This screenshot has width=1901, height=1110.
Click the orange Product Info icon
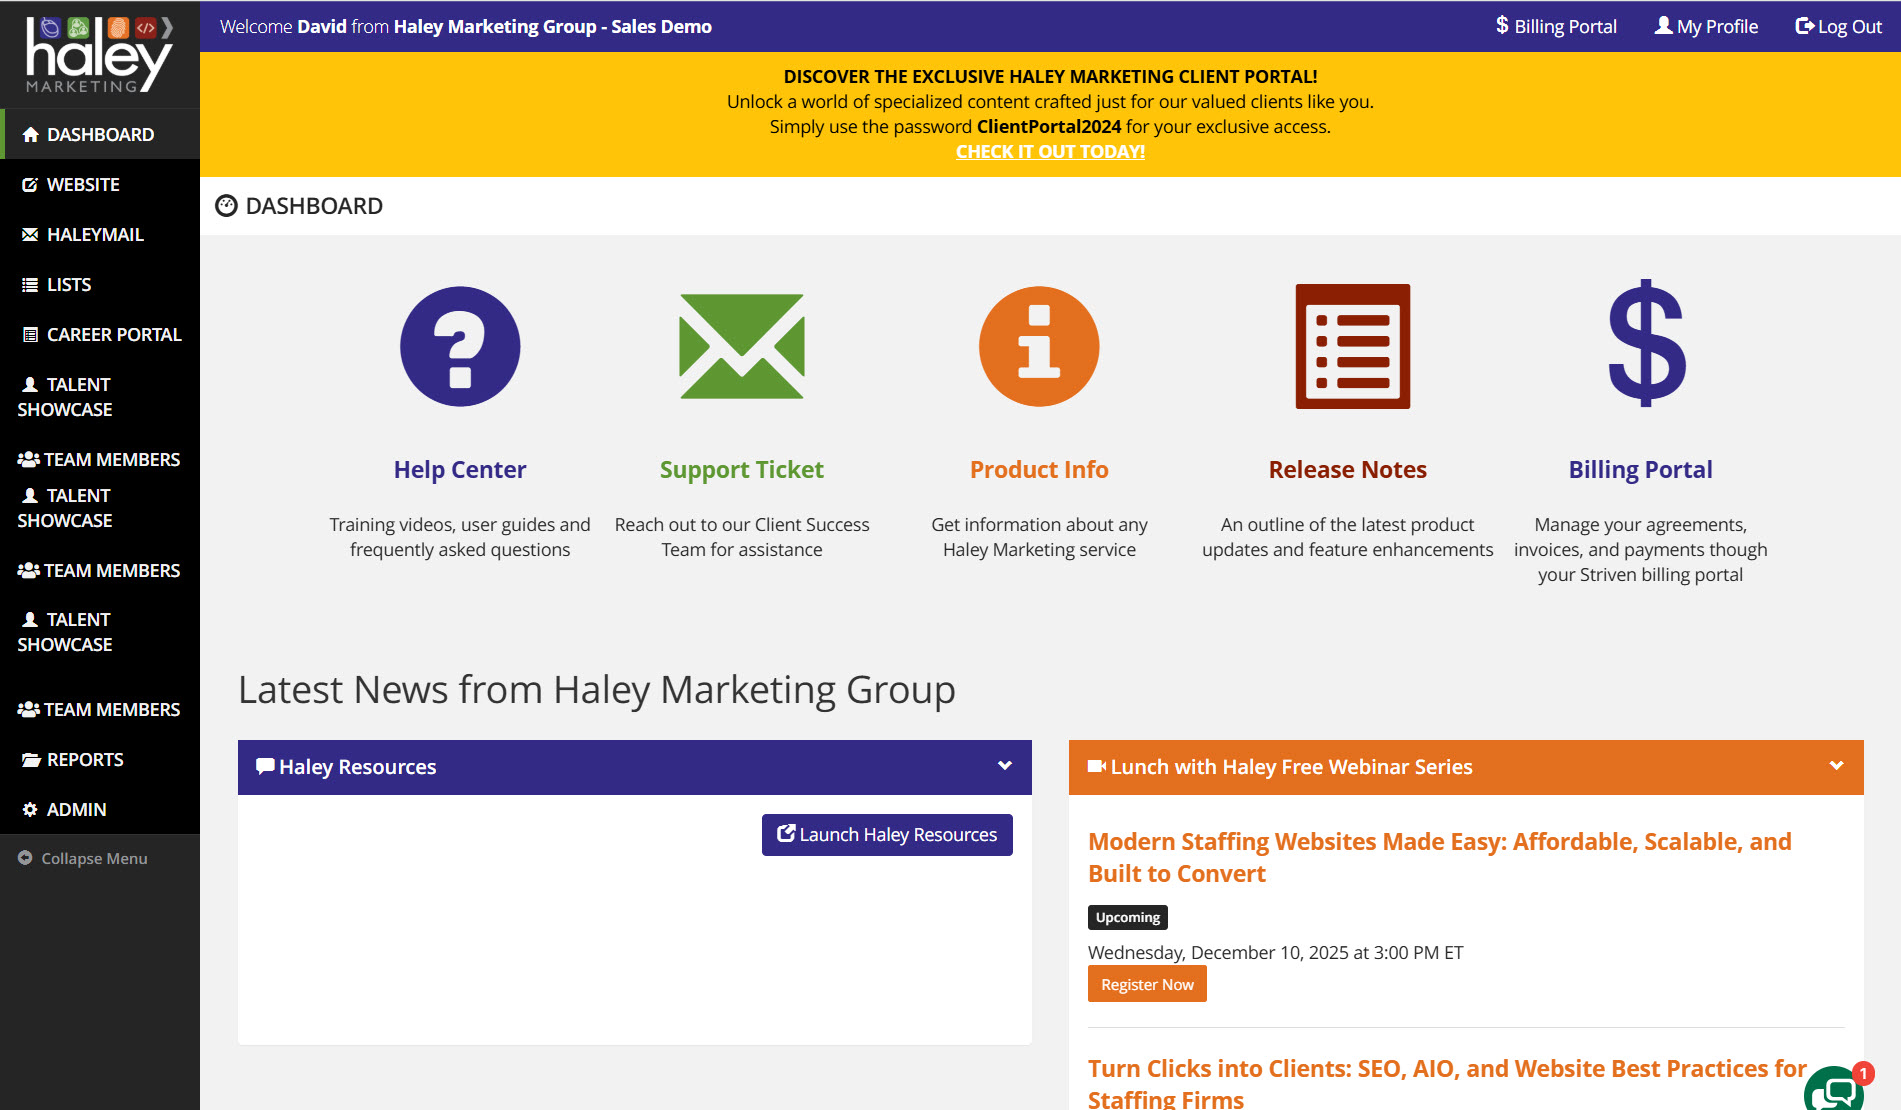(1039, 347)
